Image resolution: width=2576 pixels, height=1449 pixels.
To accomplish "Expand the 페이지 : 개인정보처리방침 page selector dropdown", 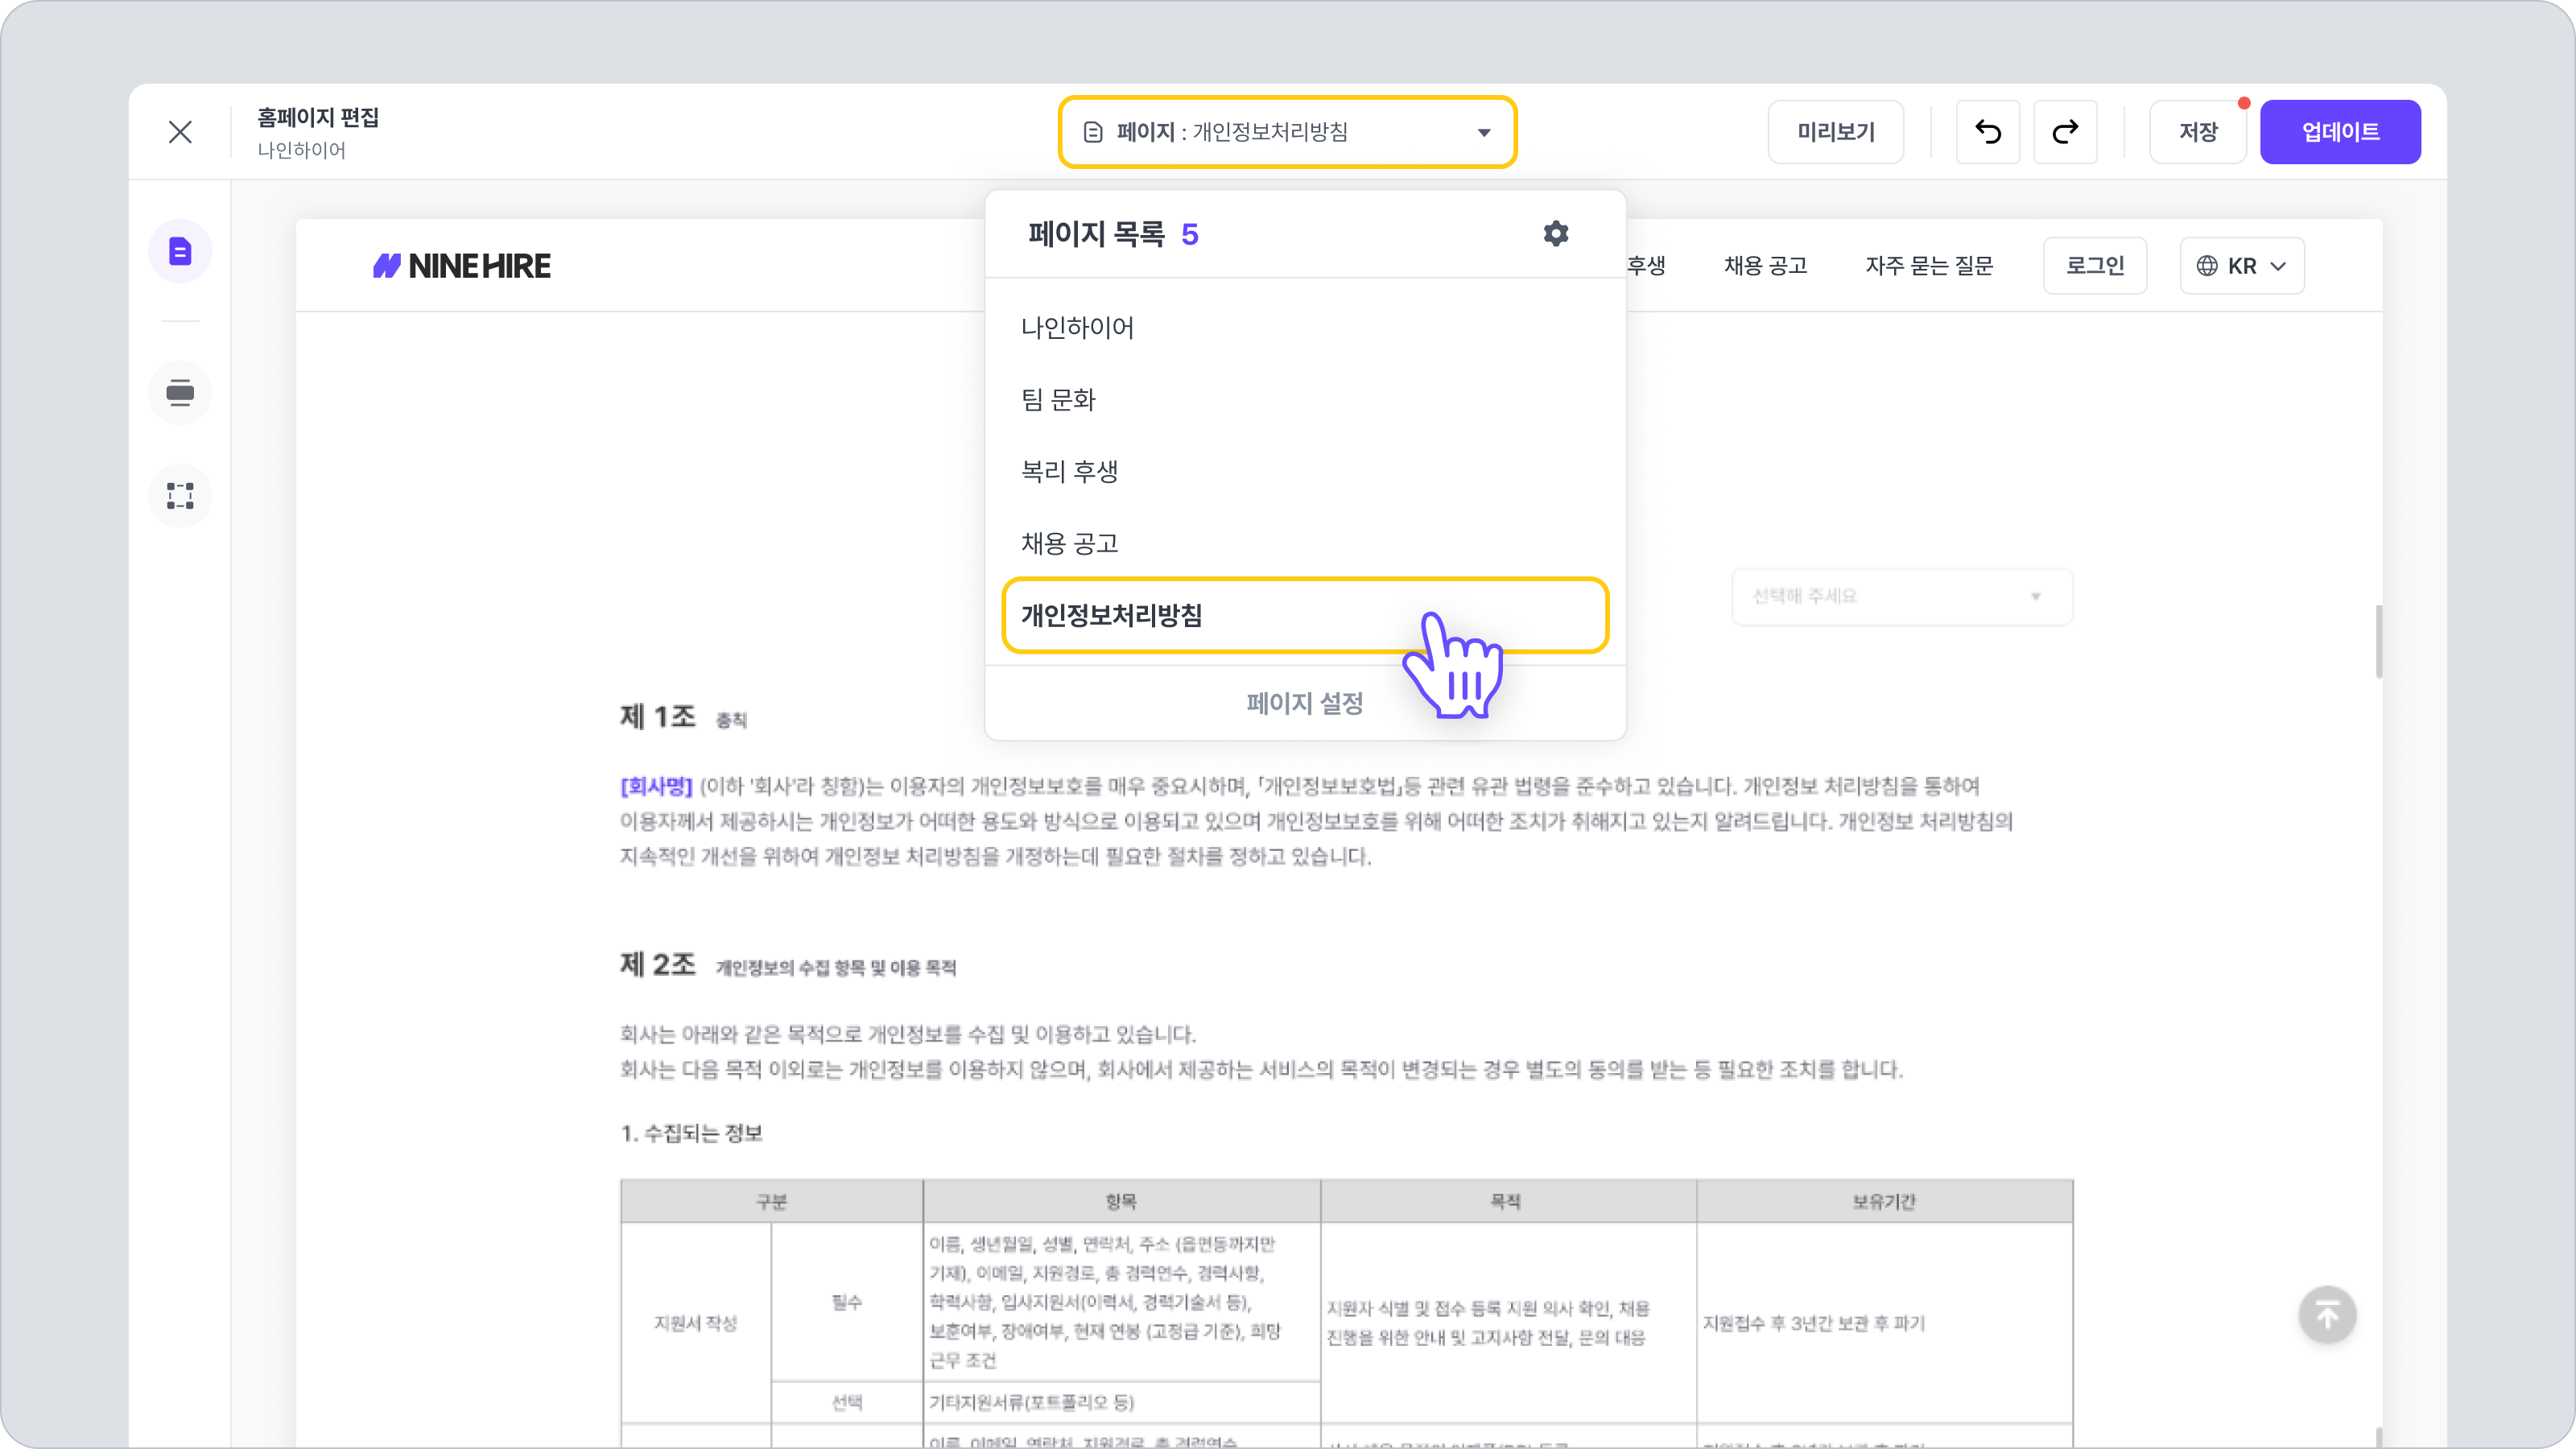I will coord(1287,132).
